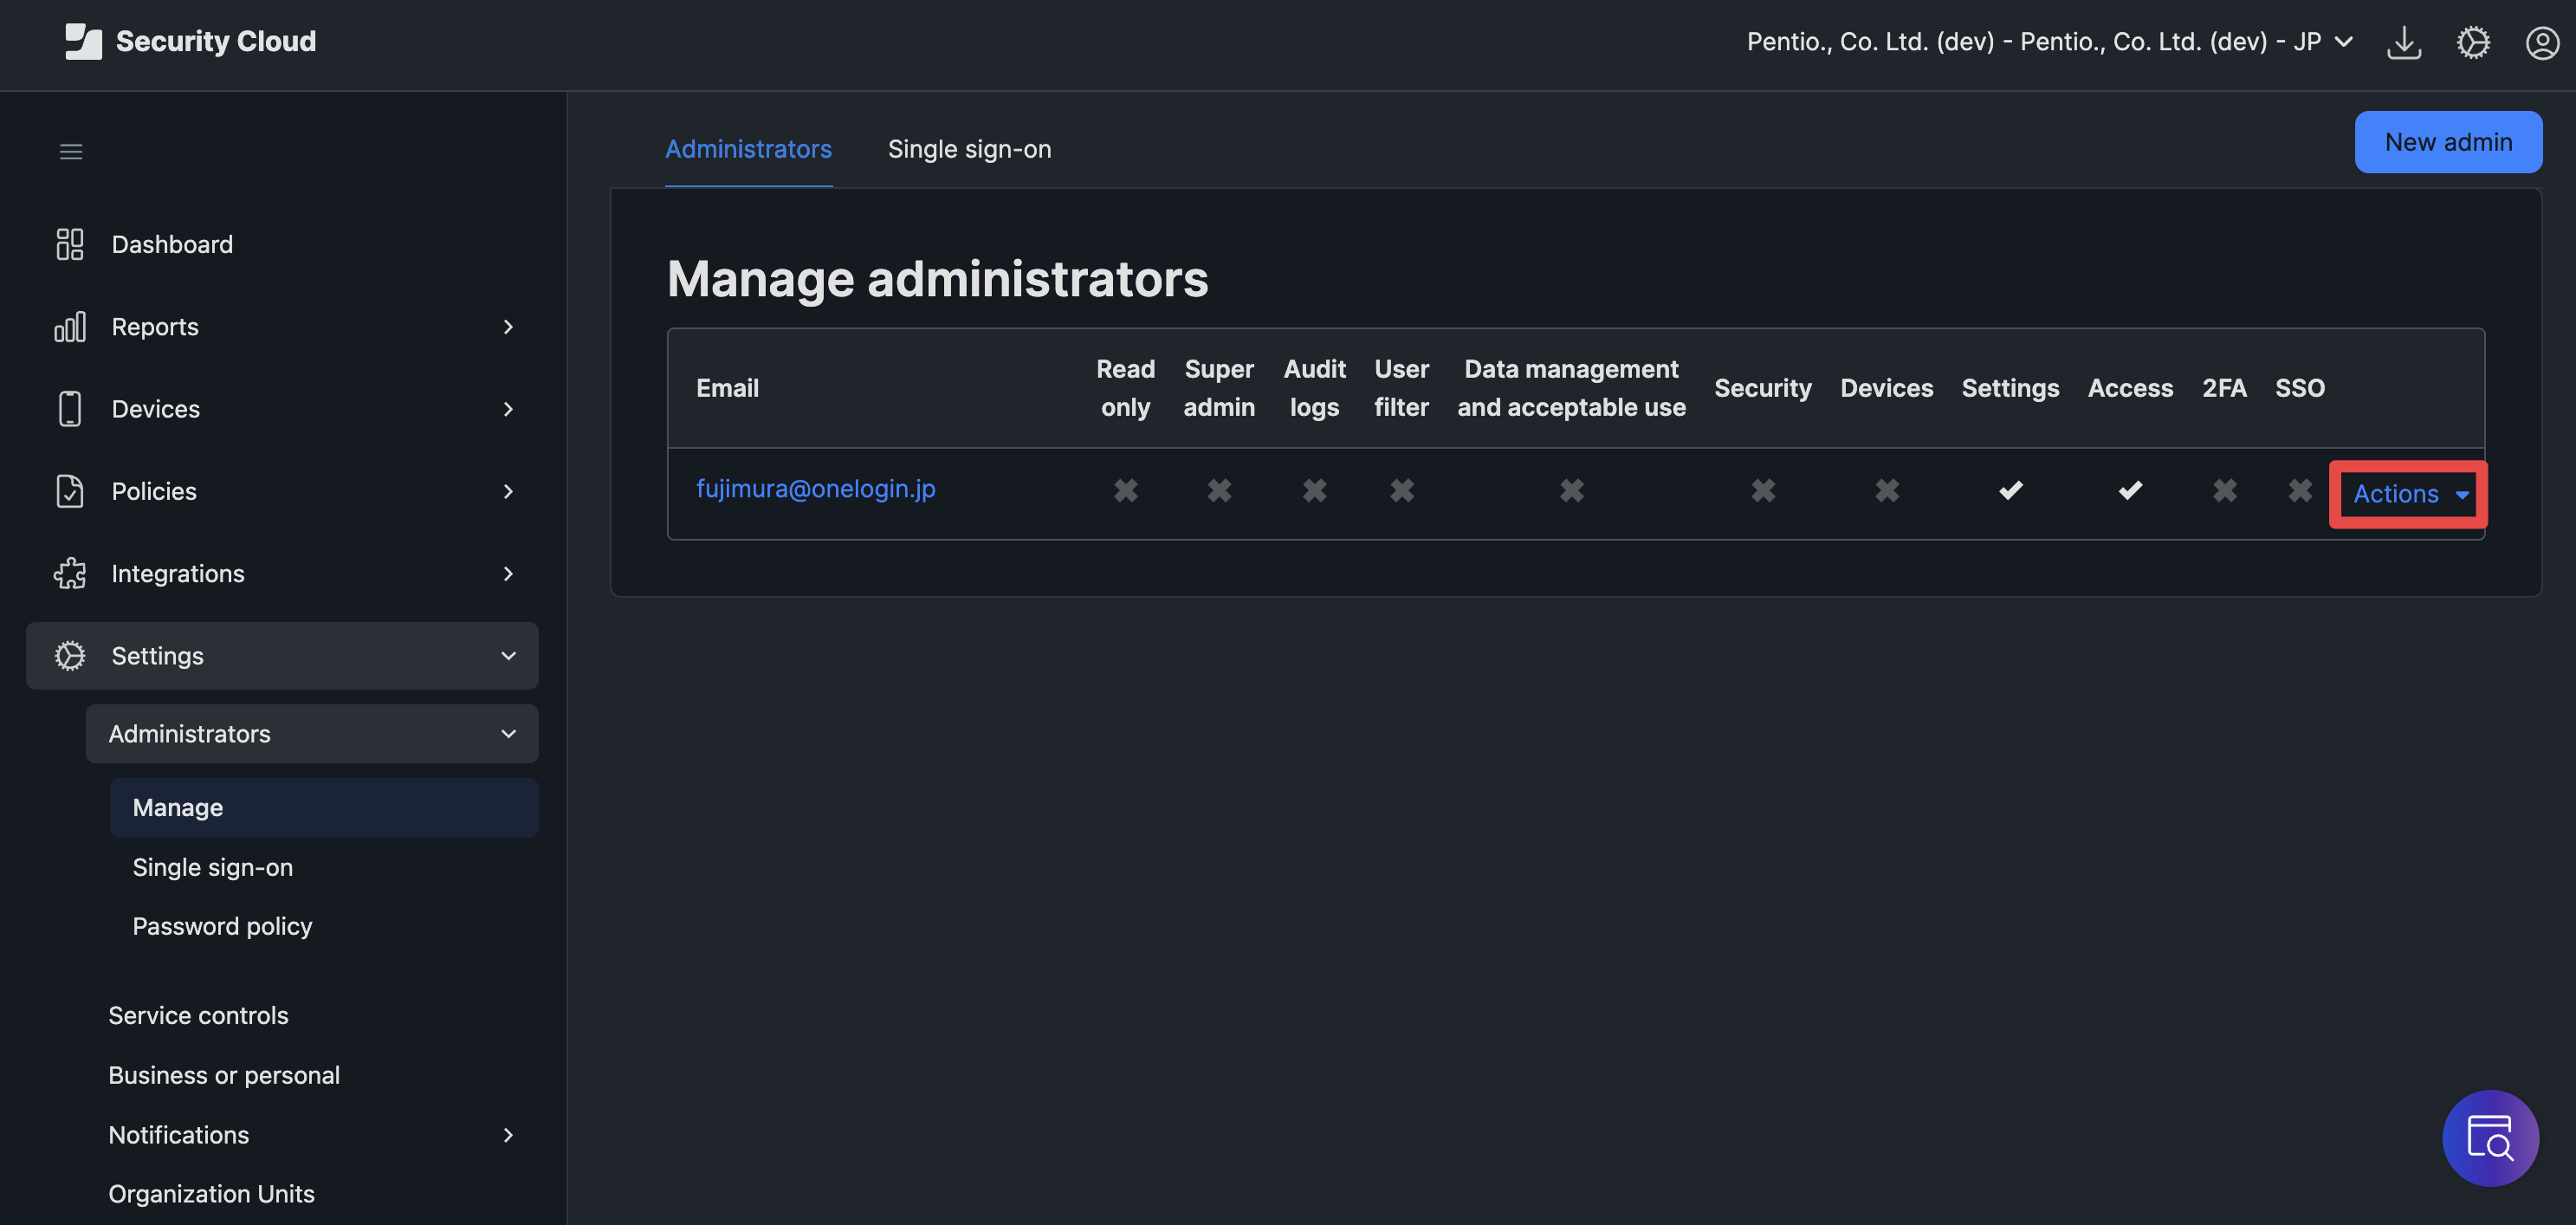Click the Security Cloud title text
This screenshot has height=1225, width=2576.
(x=216, y=41)
